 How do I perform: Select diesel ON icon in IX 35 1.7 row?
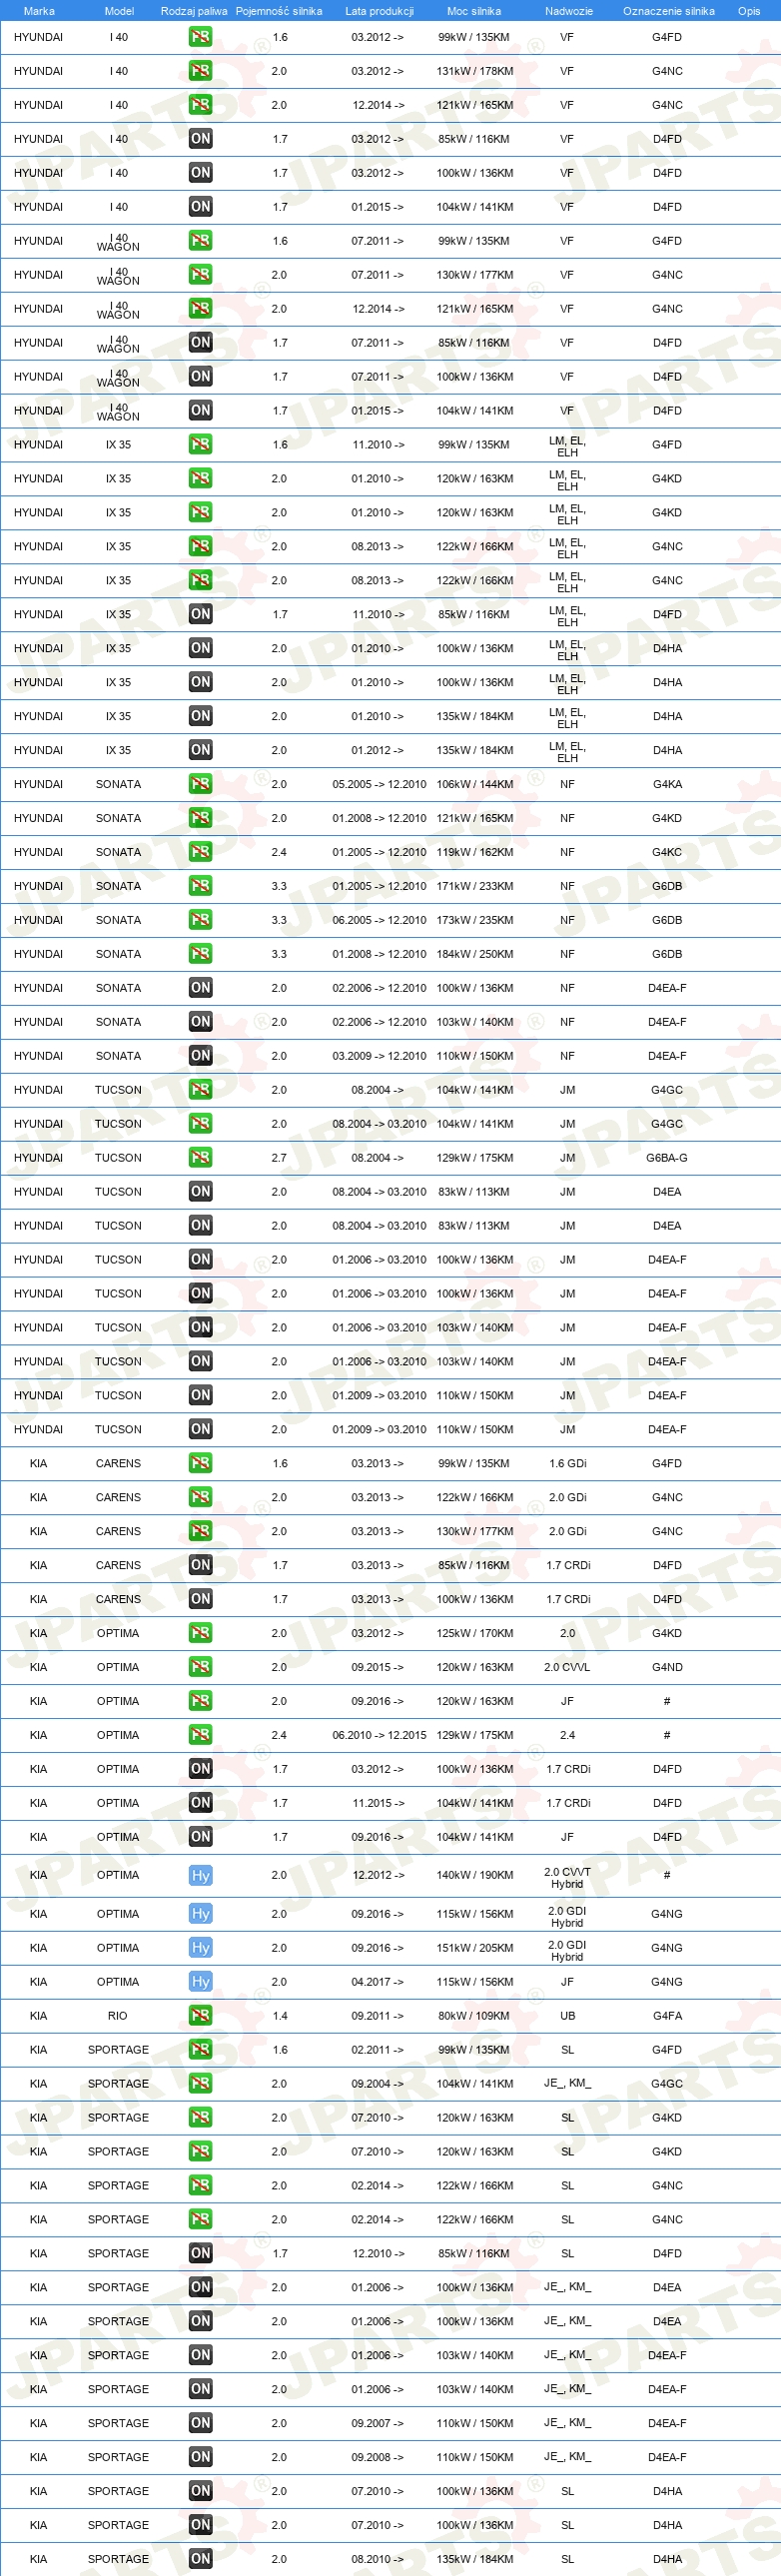(x=200, y=615)
